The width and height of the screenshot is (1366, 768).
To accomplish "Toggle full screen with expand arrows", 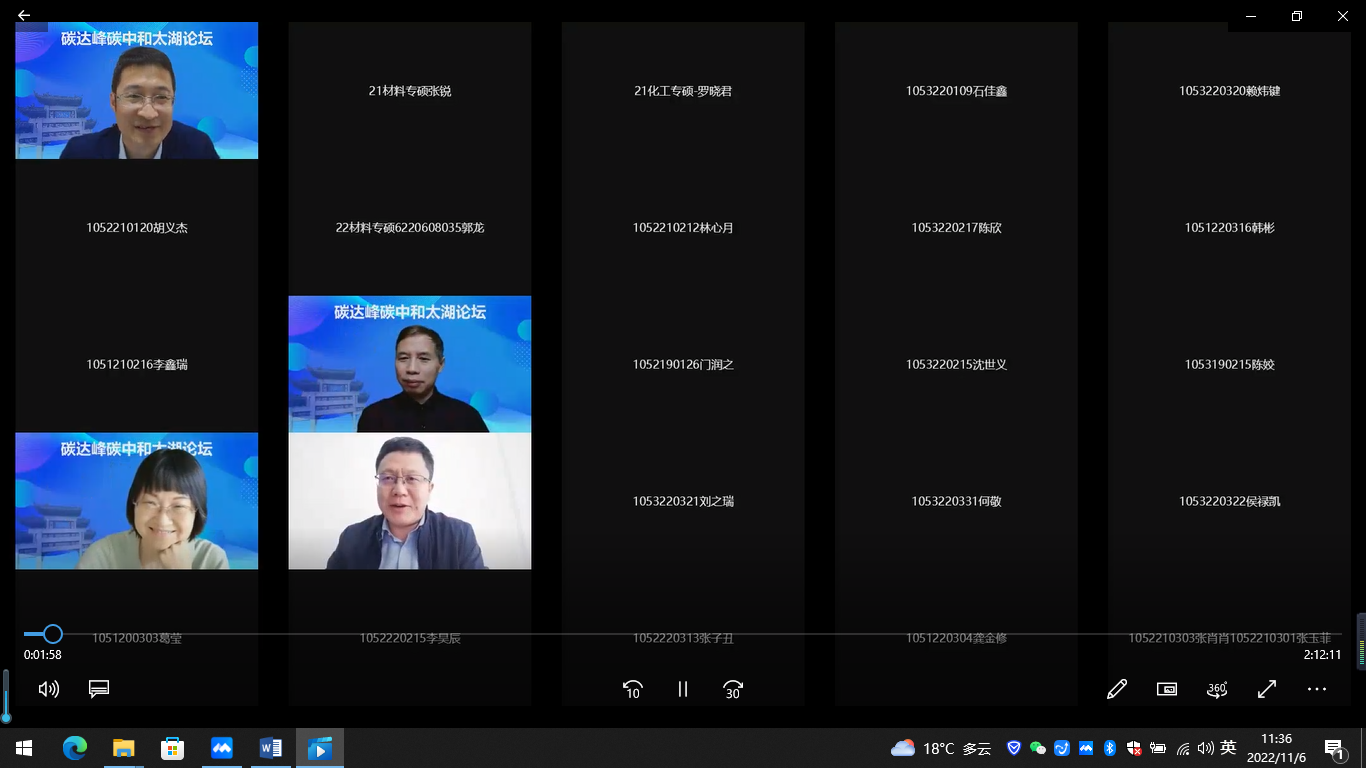I will tap(1267, 689).
